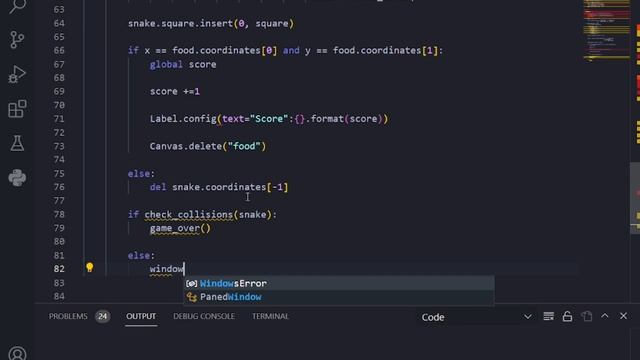Click the 'check_collisions' function call

click(189, 215)
